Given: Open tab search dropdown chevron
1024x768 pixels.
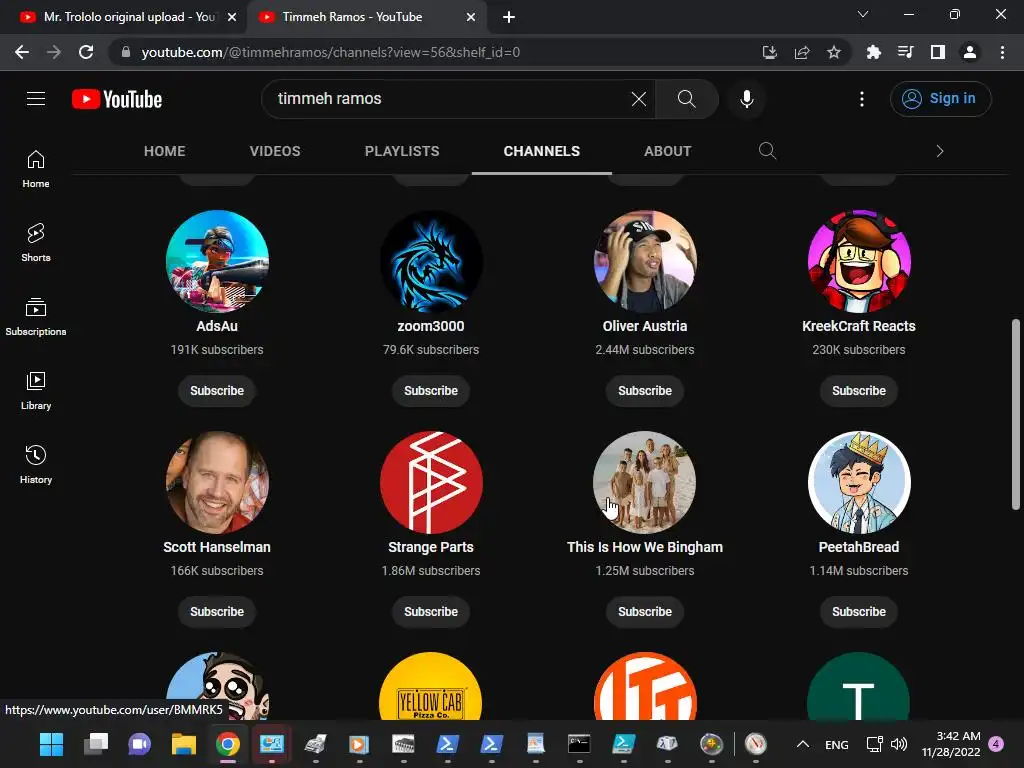Looking at the screenshot, I should (x=863, y=14).
